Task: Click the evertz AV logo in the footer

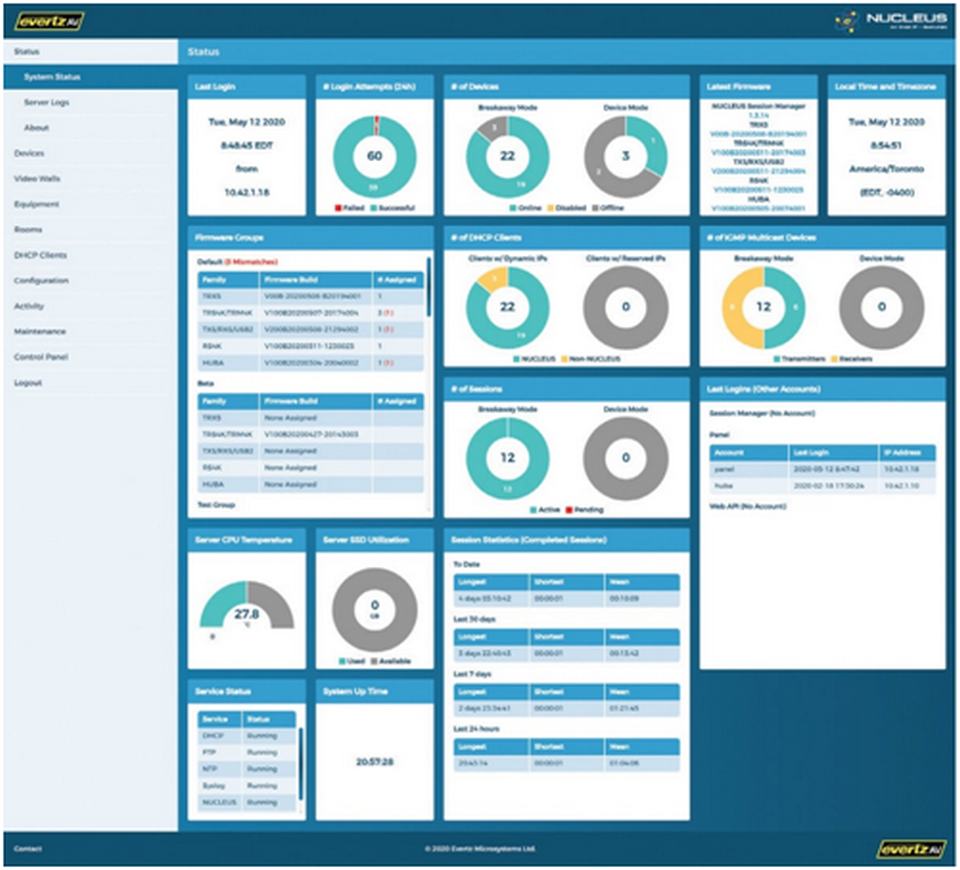Action: tap(911, 849)
